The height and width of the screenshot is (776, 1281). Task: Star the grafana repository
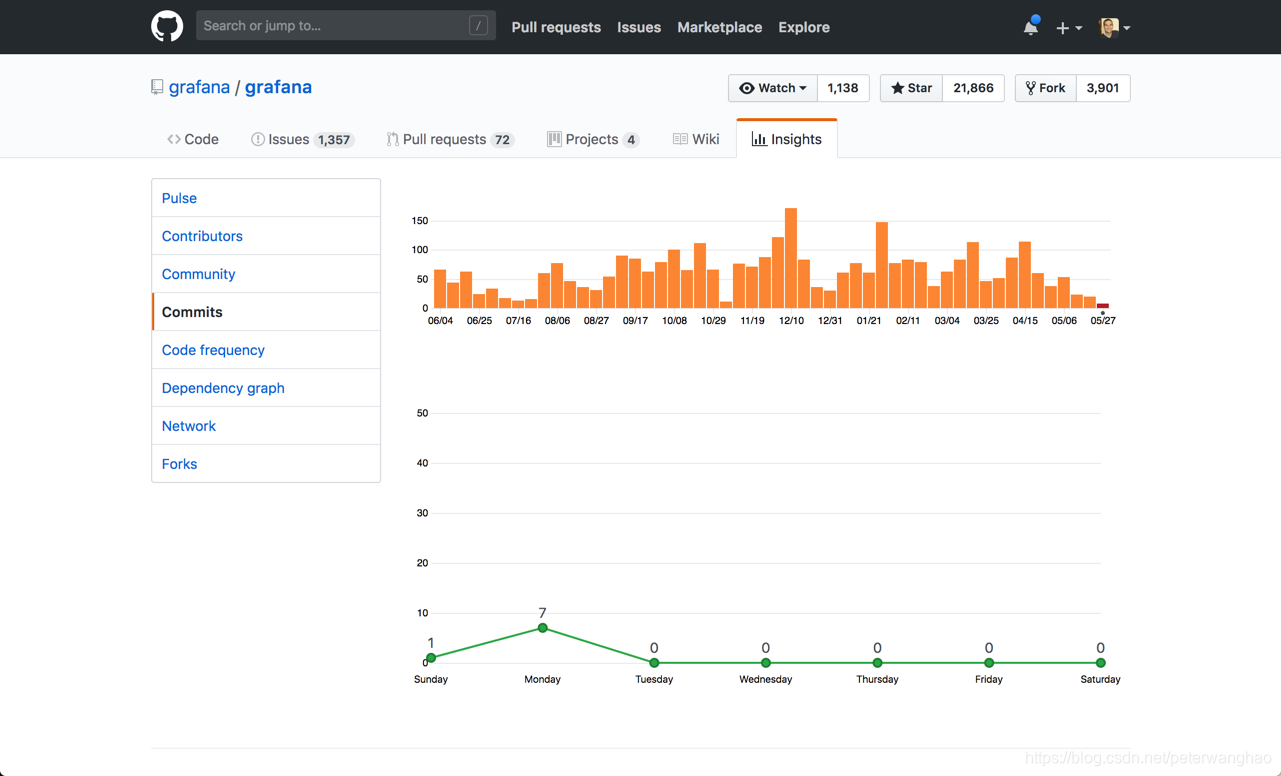[x=910, y=88]
